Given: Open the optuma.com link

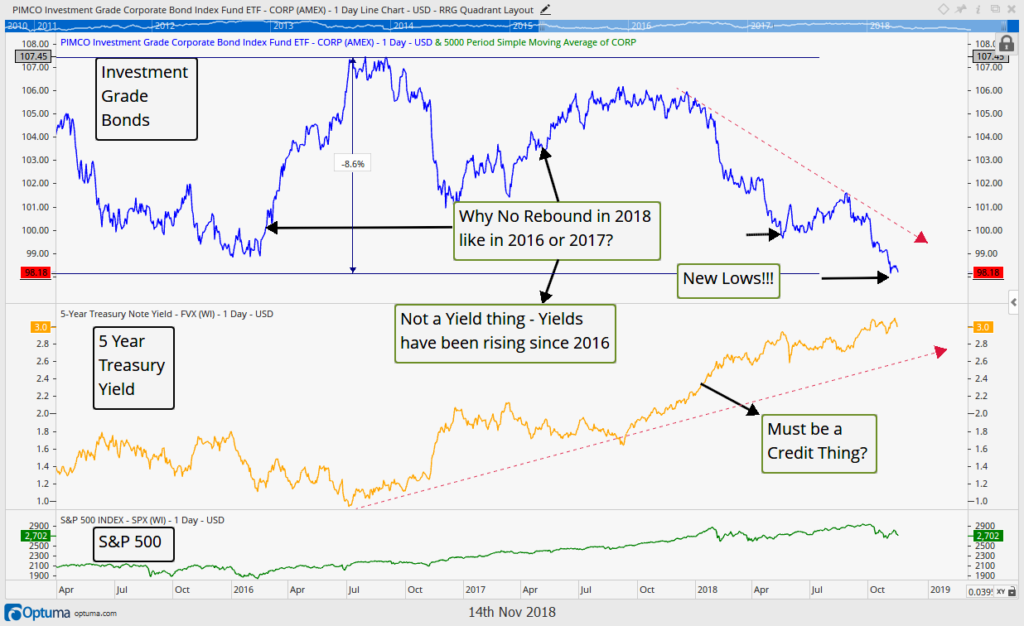Looking at the screenshot, I should point(95,614).
